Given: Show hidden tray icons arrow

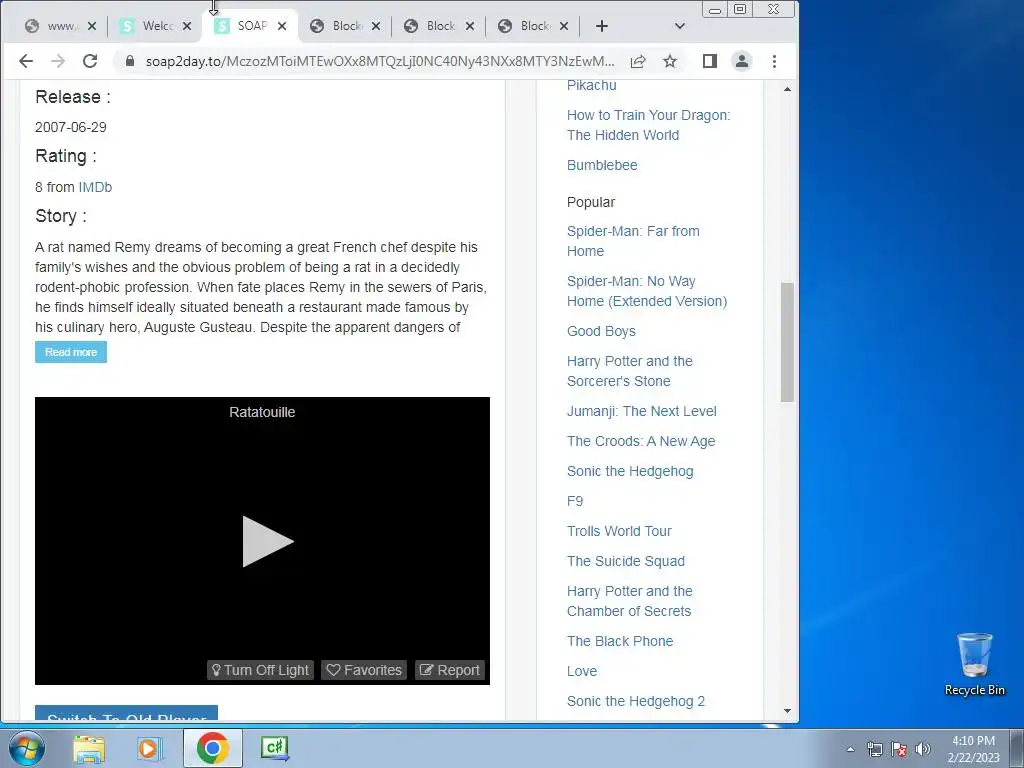Looking at the screenshot, I should coord(850,750).
